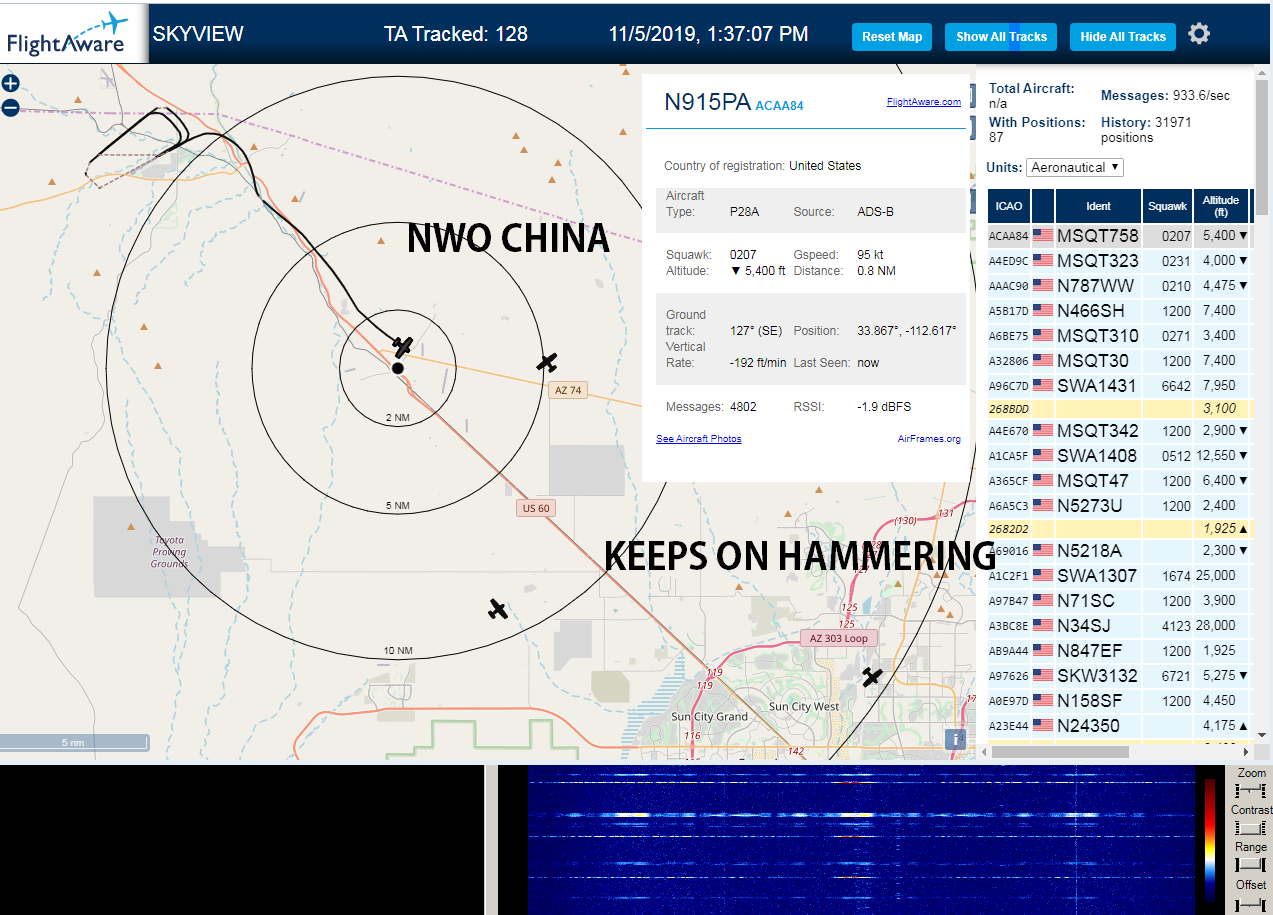
Task: Select the MSQT30 table row
Action: [1119, 361]
